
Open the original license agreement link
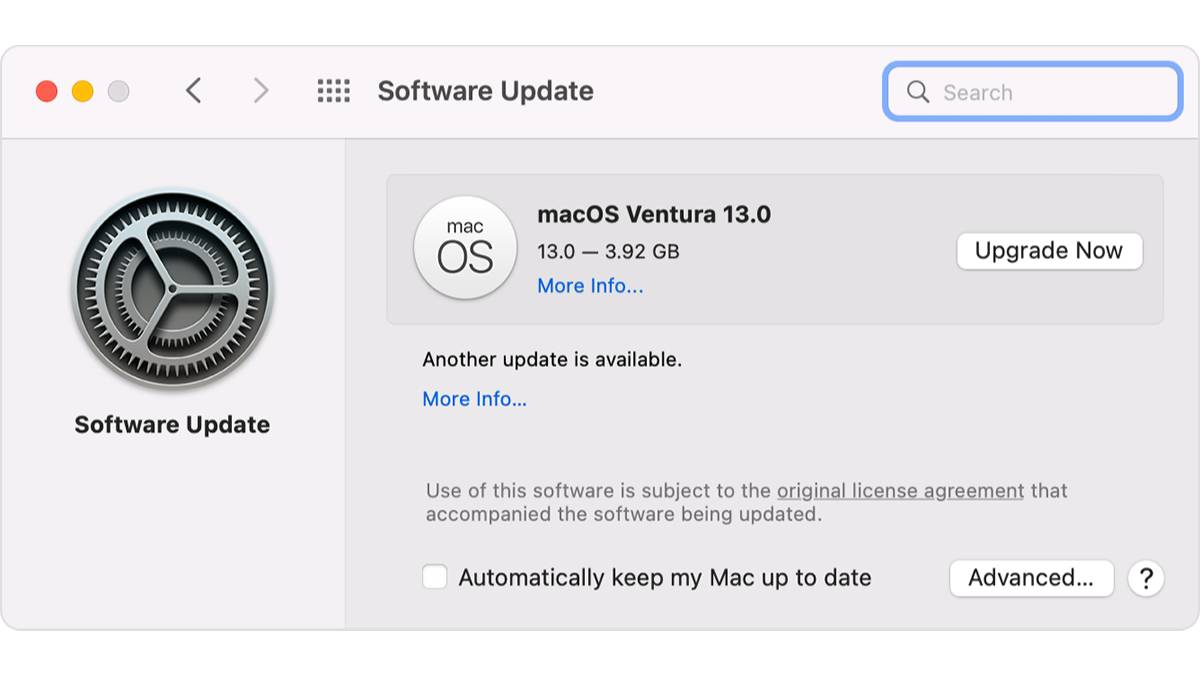pyautogui.click(x=900, y=491)
